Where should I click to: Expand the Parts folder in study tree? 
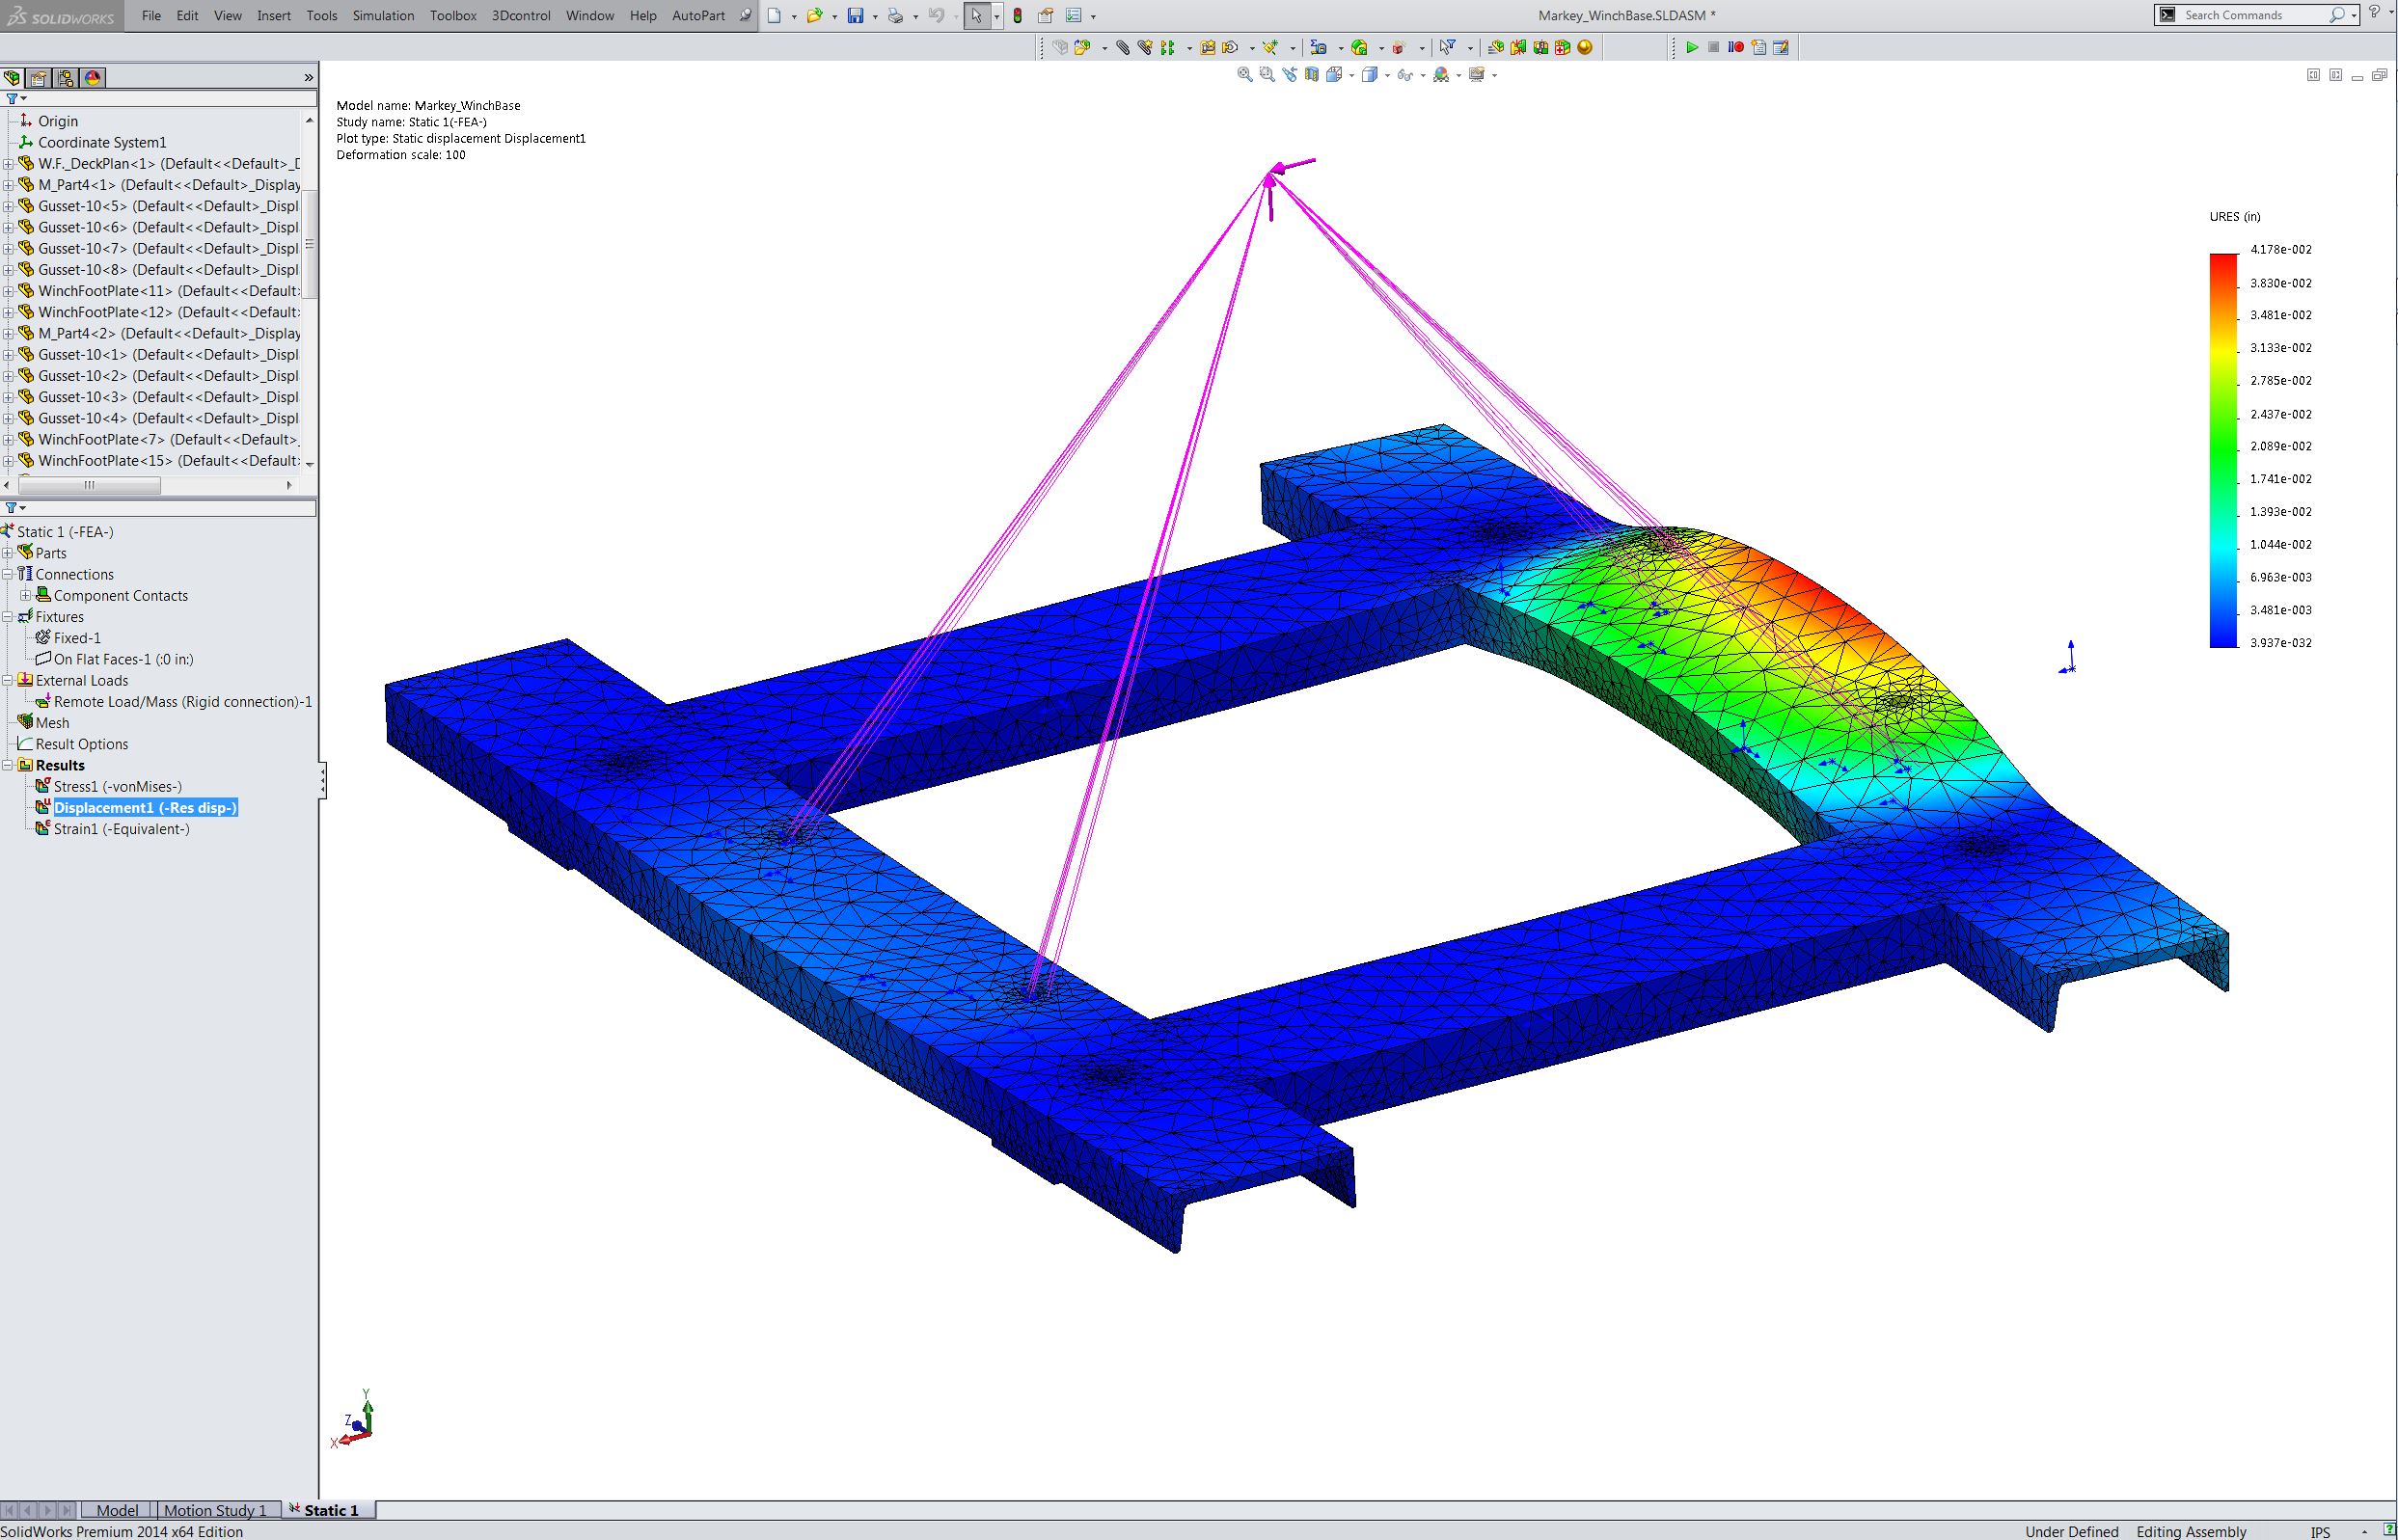[x=8, y=553]
